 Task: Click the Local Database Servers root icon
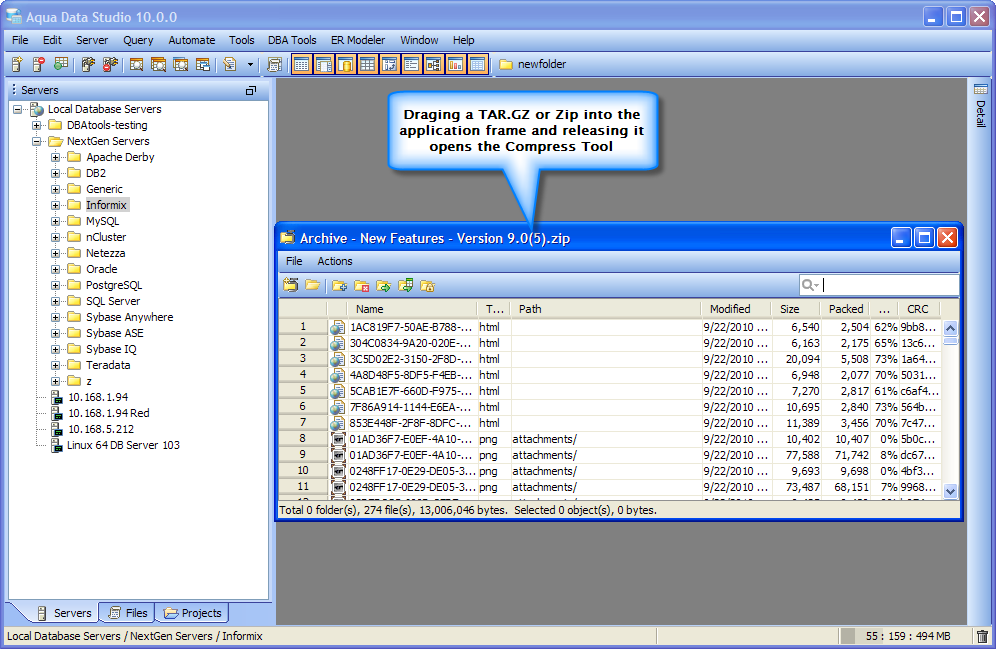click(37, 109)
